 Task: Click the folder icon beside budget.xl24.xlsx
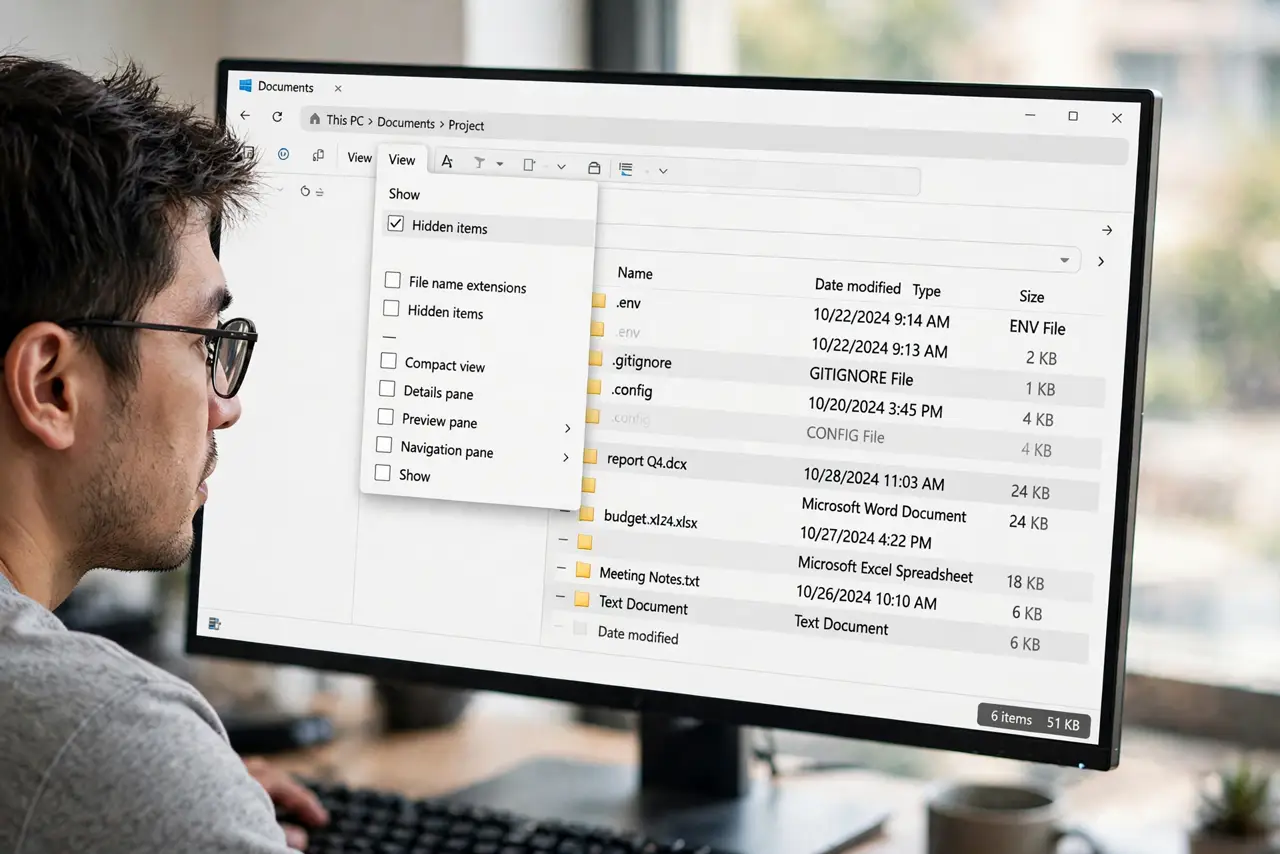586,513
